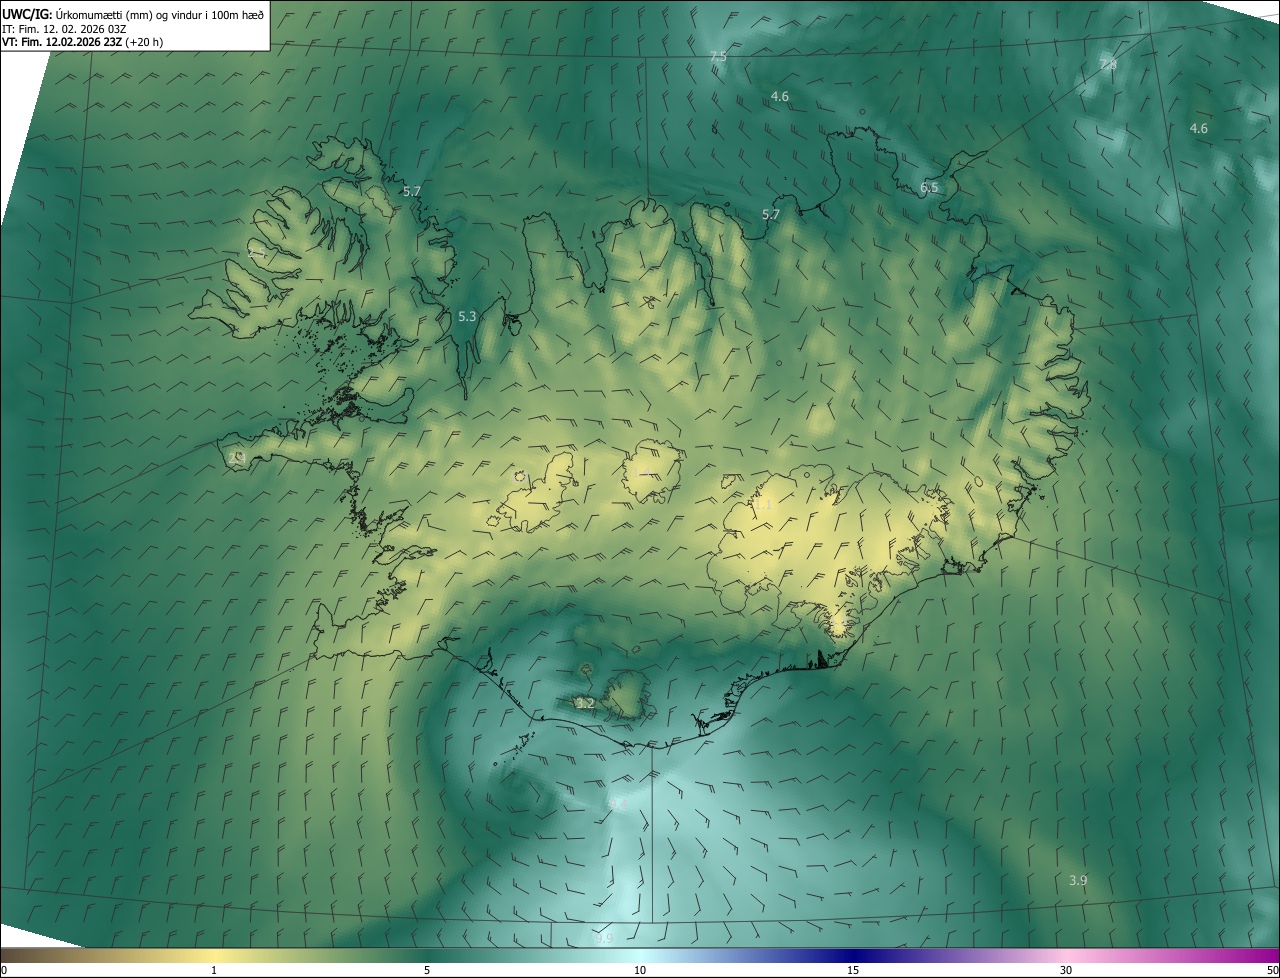Click the "VT: Fim. 12.02.2026 23Z (+20 h)" line
This screenshot has width=1280, height=978.
pos(84,42)
